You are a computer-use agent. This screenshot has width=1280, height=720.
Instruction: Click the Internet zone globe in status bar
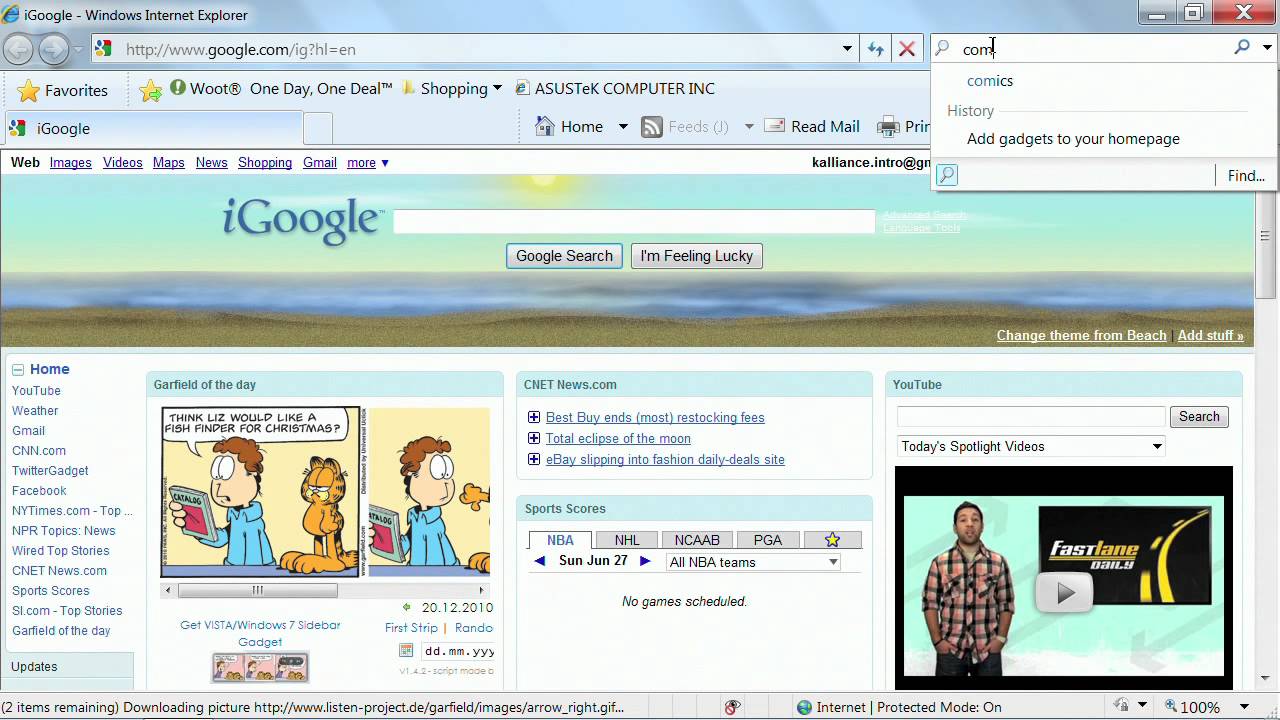[804, 707]
